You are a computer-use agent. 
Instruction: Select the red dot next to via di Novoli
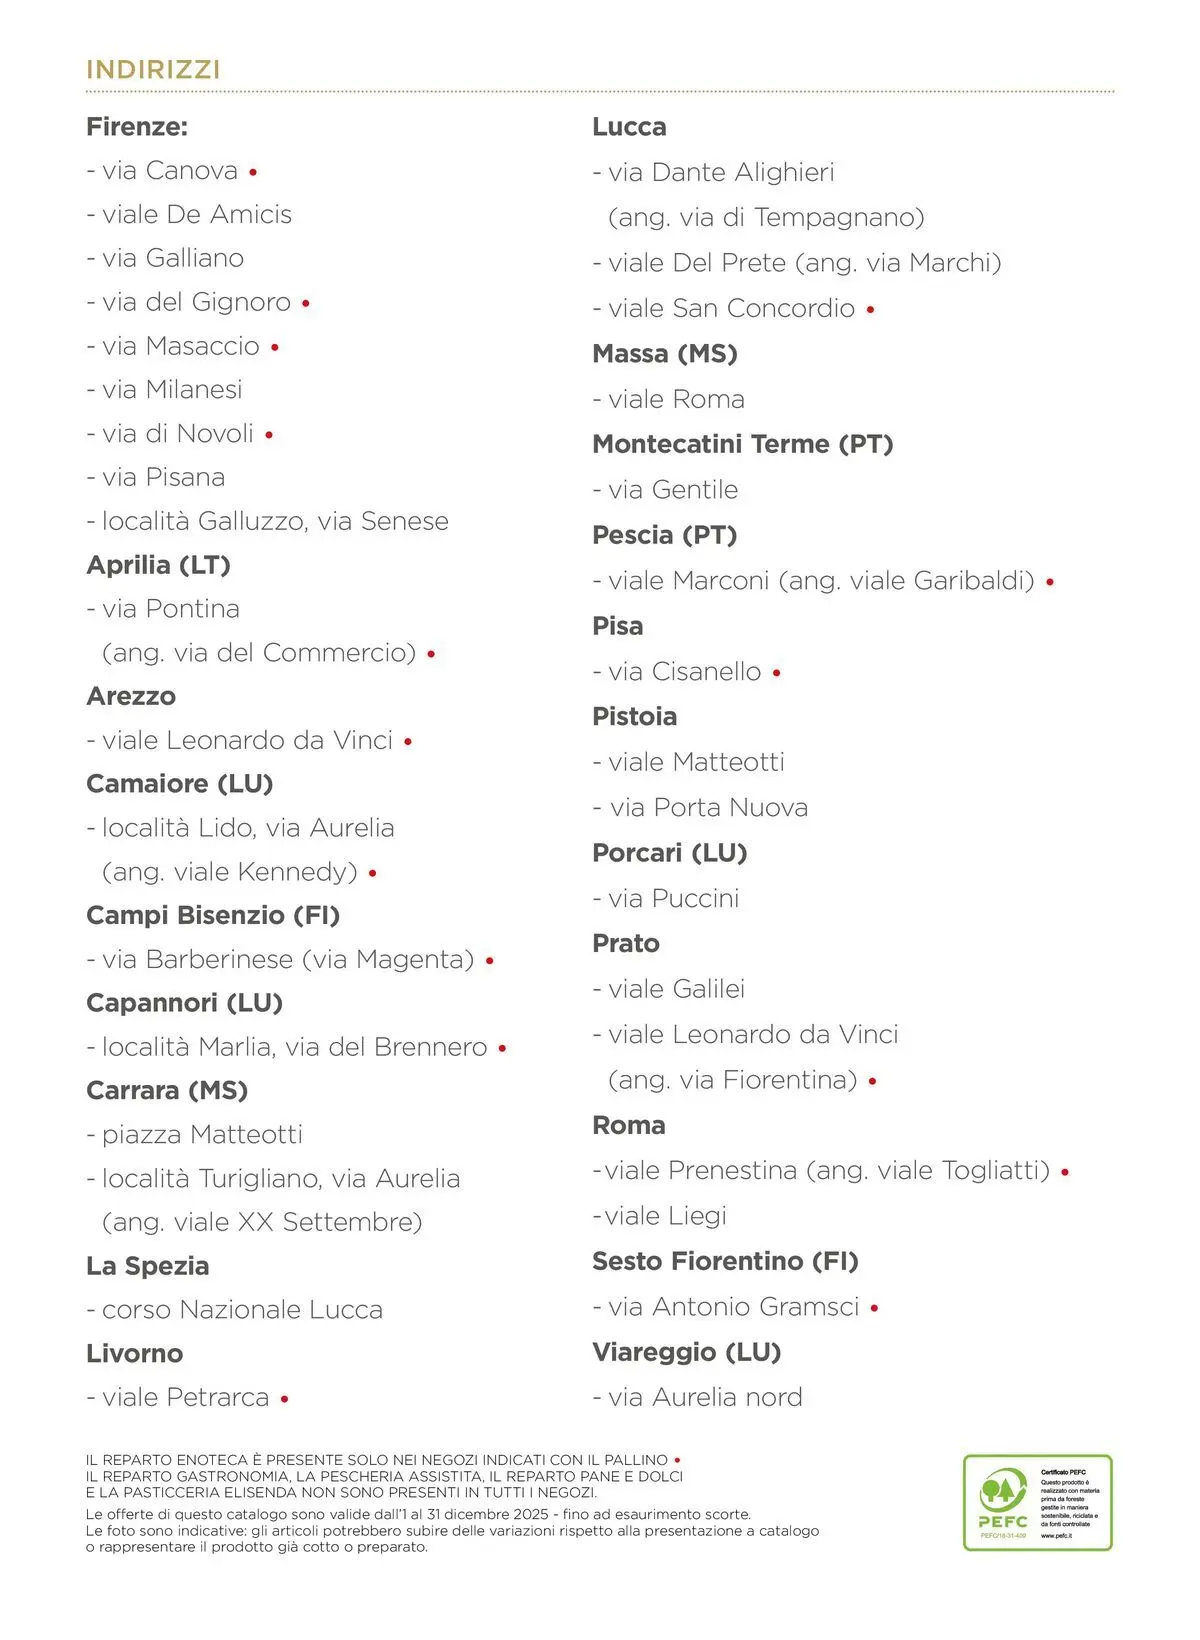click(269, 435)
